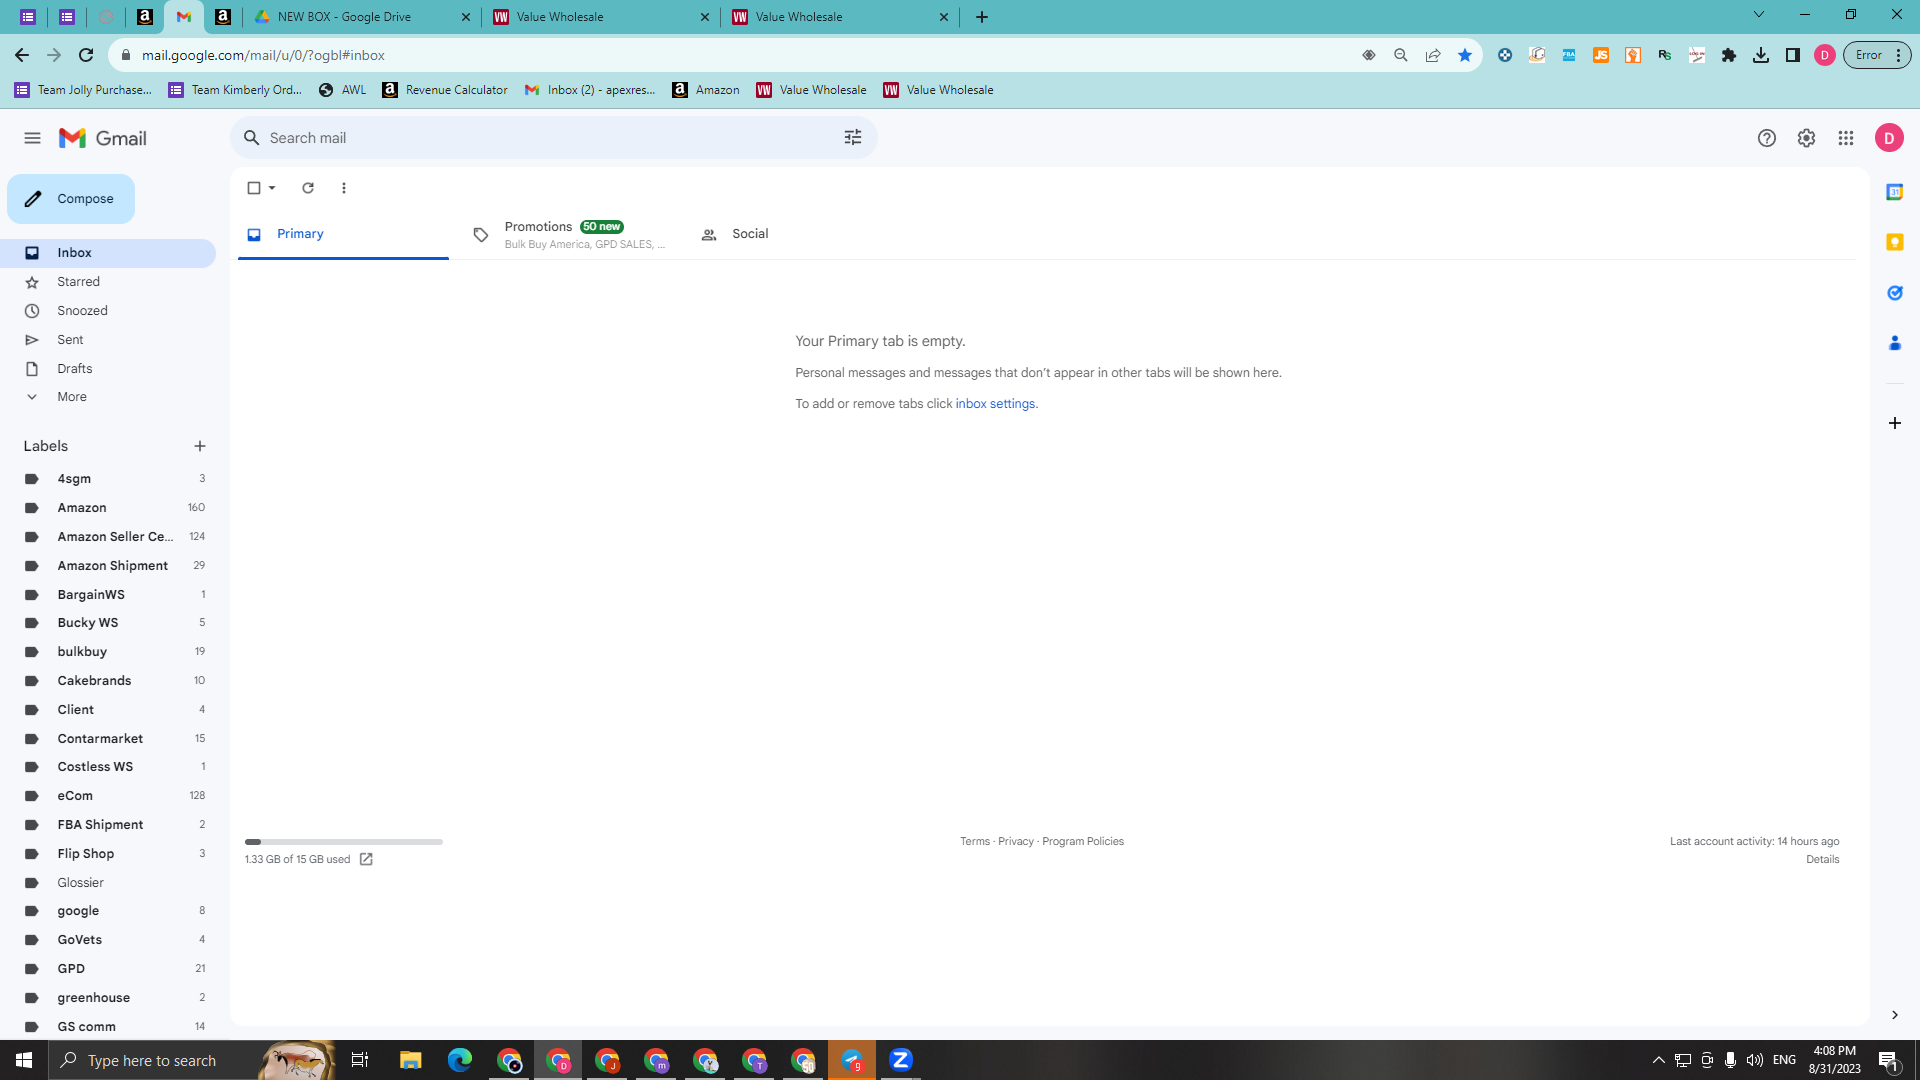Open the Cakebrands label
Screen dimensions: 1920x1080
click(108, 681)
